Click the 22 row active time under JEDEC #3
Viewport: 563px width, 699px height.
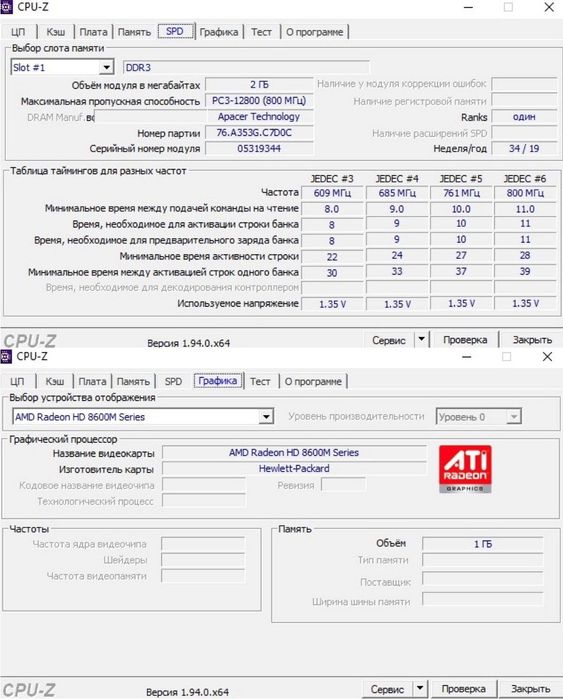click(x=332, y=257)
